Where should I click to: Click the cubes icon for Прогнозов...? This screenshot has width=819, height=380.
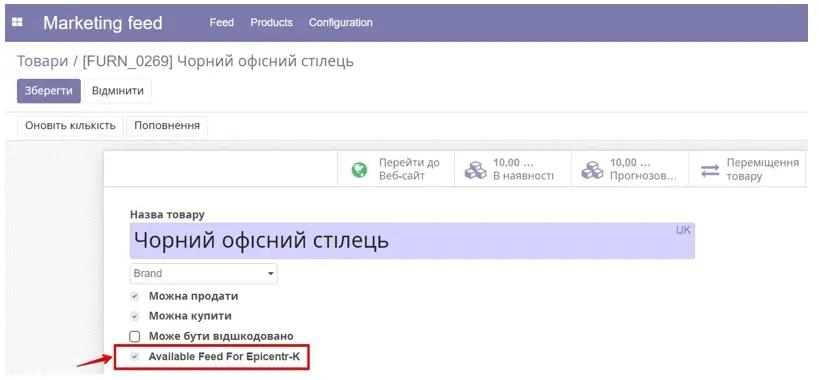click(x=592, y=170)
